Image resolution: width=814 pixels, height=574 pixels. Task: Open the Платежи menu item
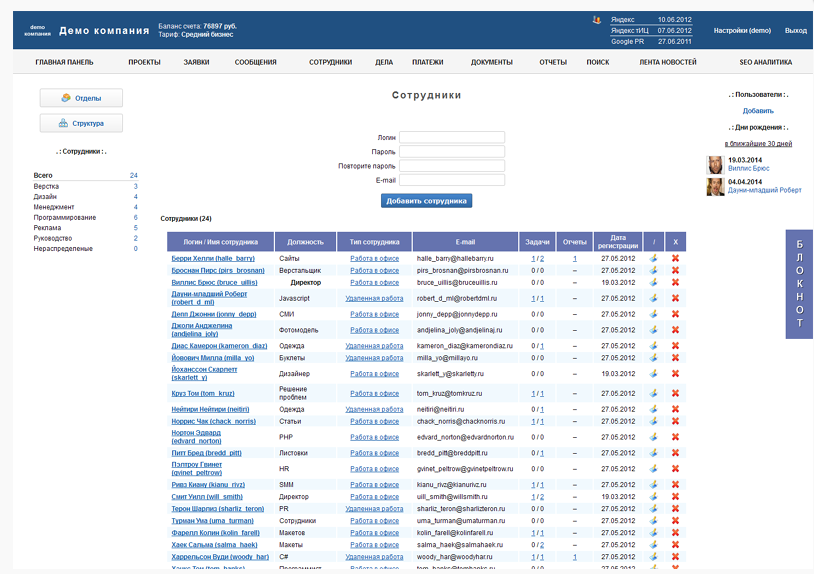[x=428, y=62]
